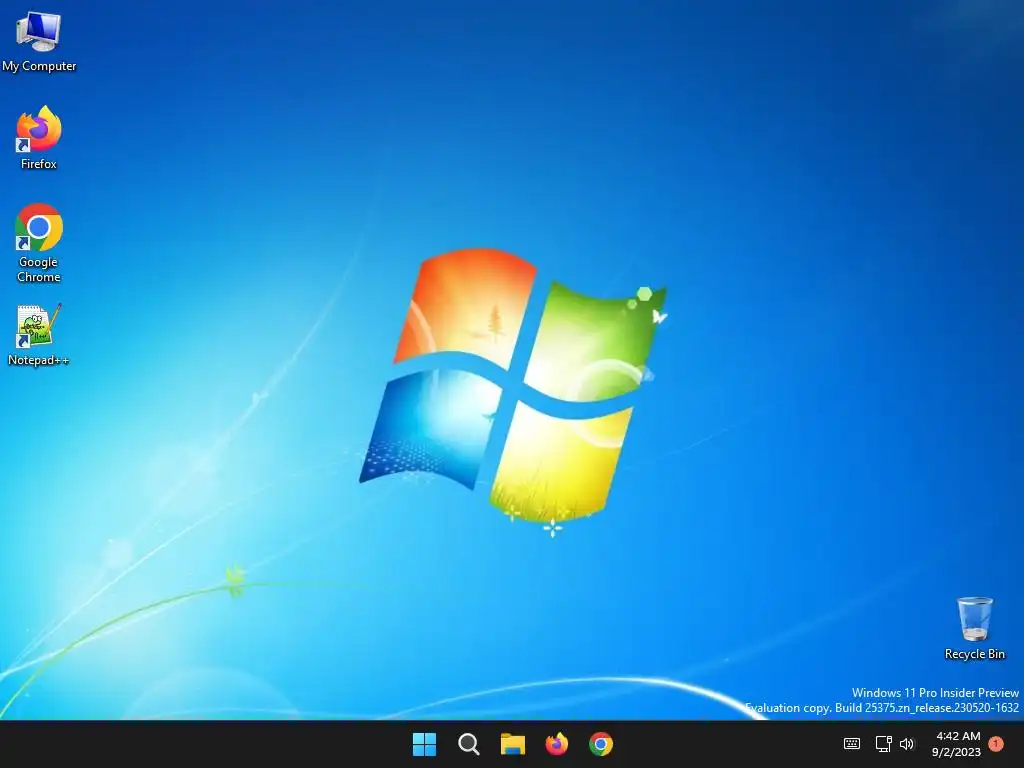Open taskbar Search
1024x768 pixels.
468,744
